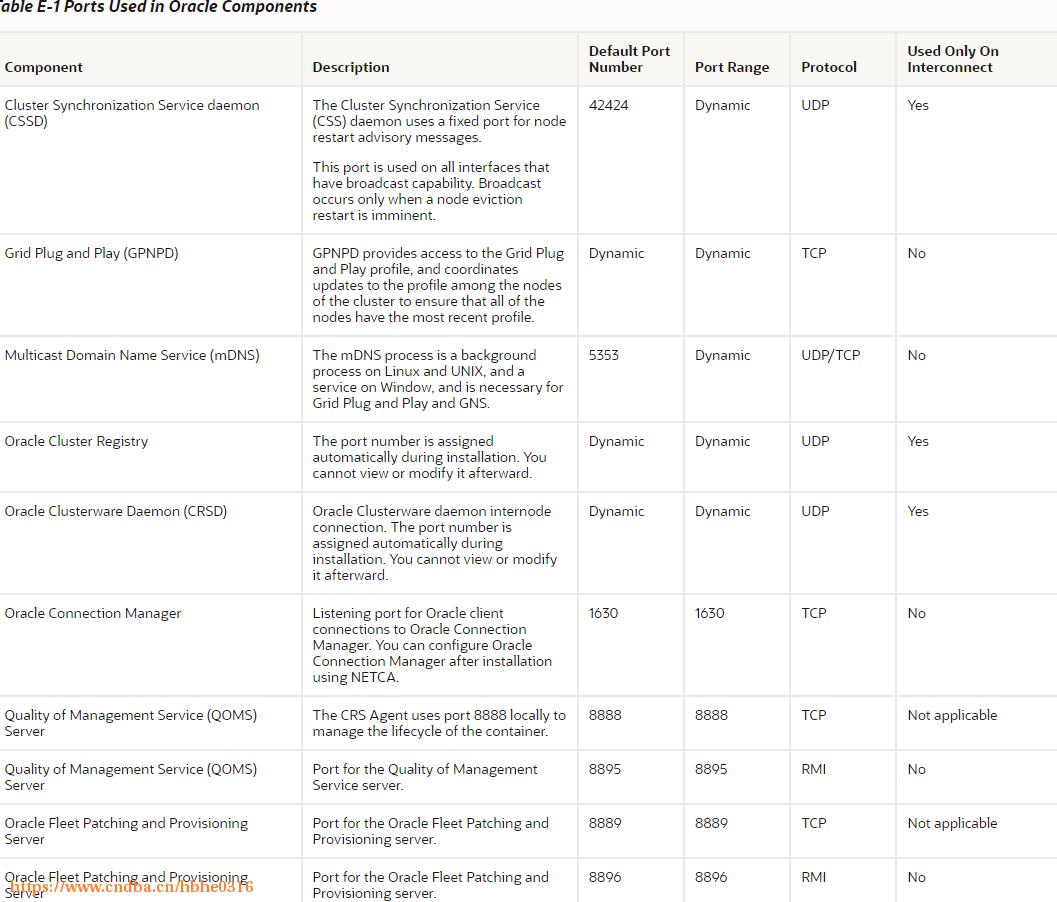Click the 'Protocol' column header

[828, 67]
